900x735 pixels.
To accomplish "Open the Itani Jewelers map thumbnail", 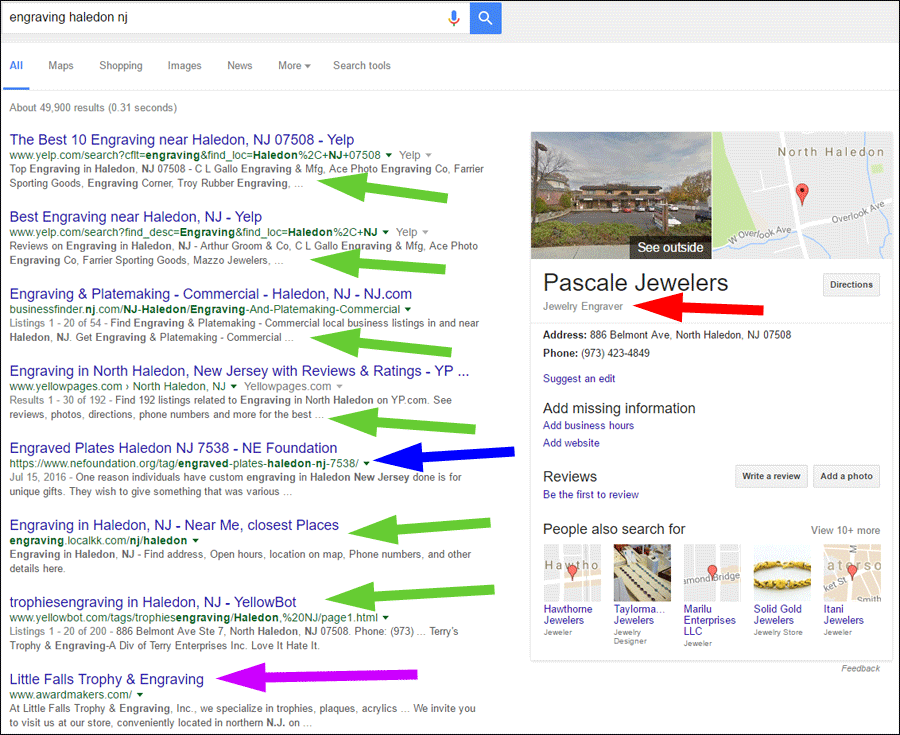I will [852, 573].
